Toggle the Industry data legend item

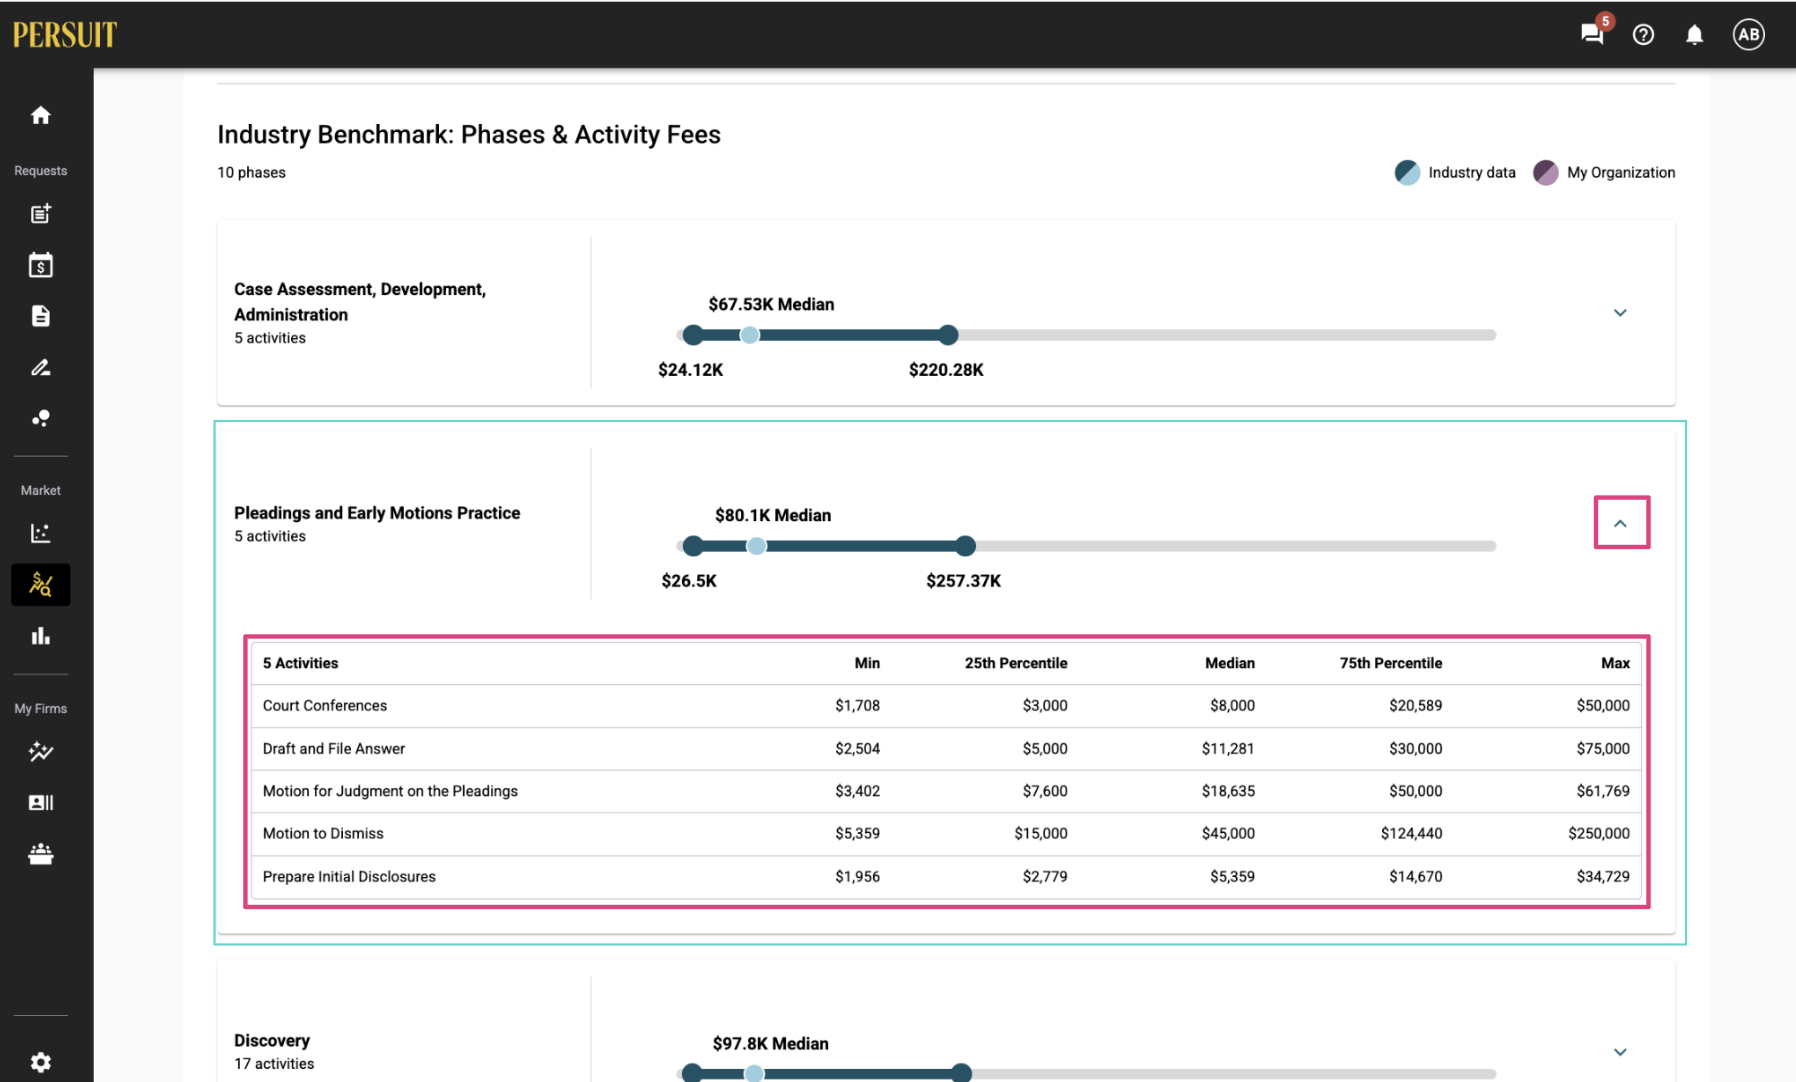pos(1455,172)
